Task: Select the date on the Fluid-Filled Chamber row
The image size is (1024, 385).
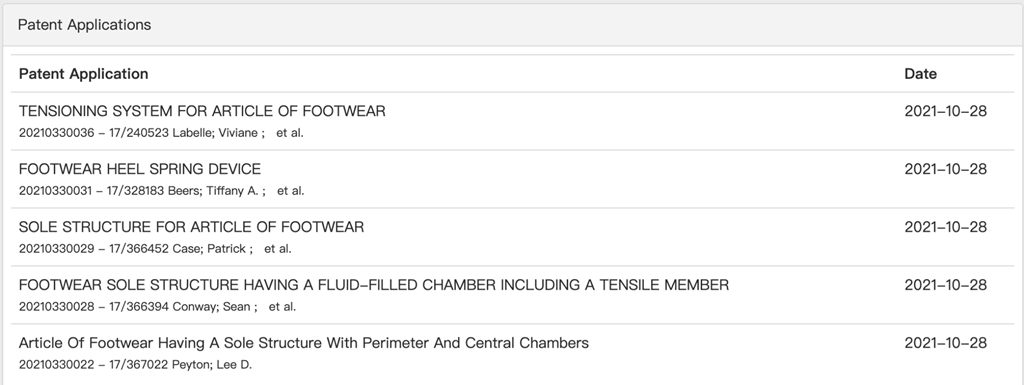Action: click(x=946, y=285)
